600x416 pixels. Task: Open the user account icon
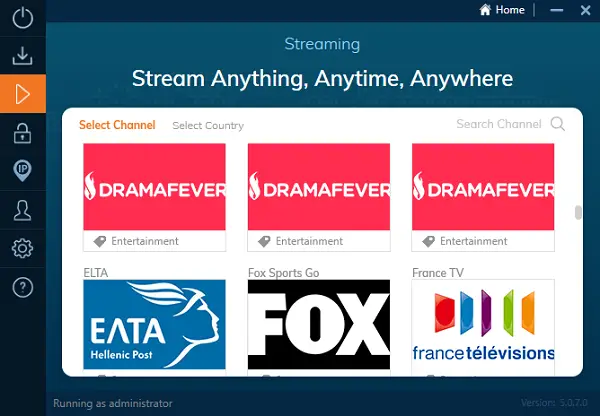click(23, 210)
